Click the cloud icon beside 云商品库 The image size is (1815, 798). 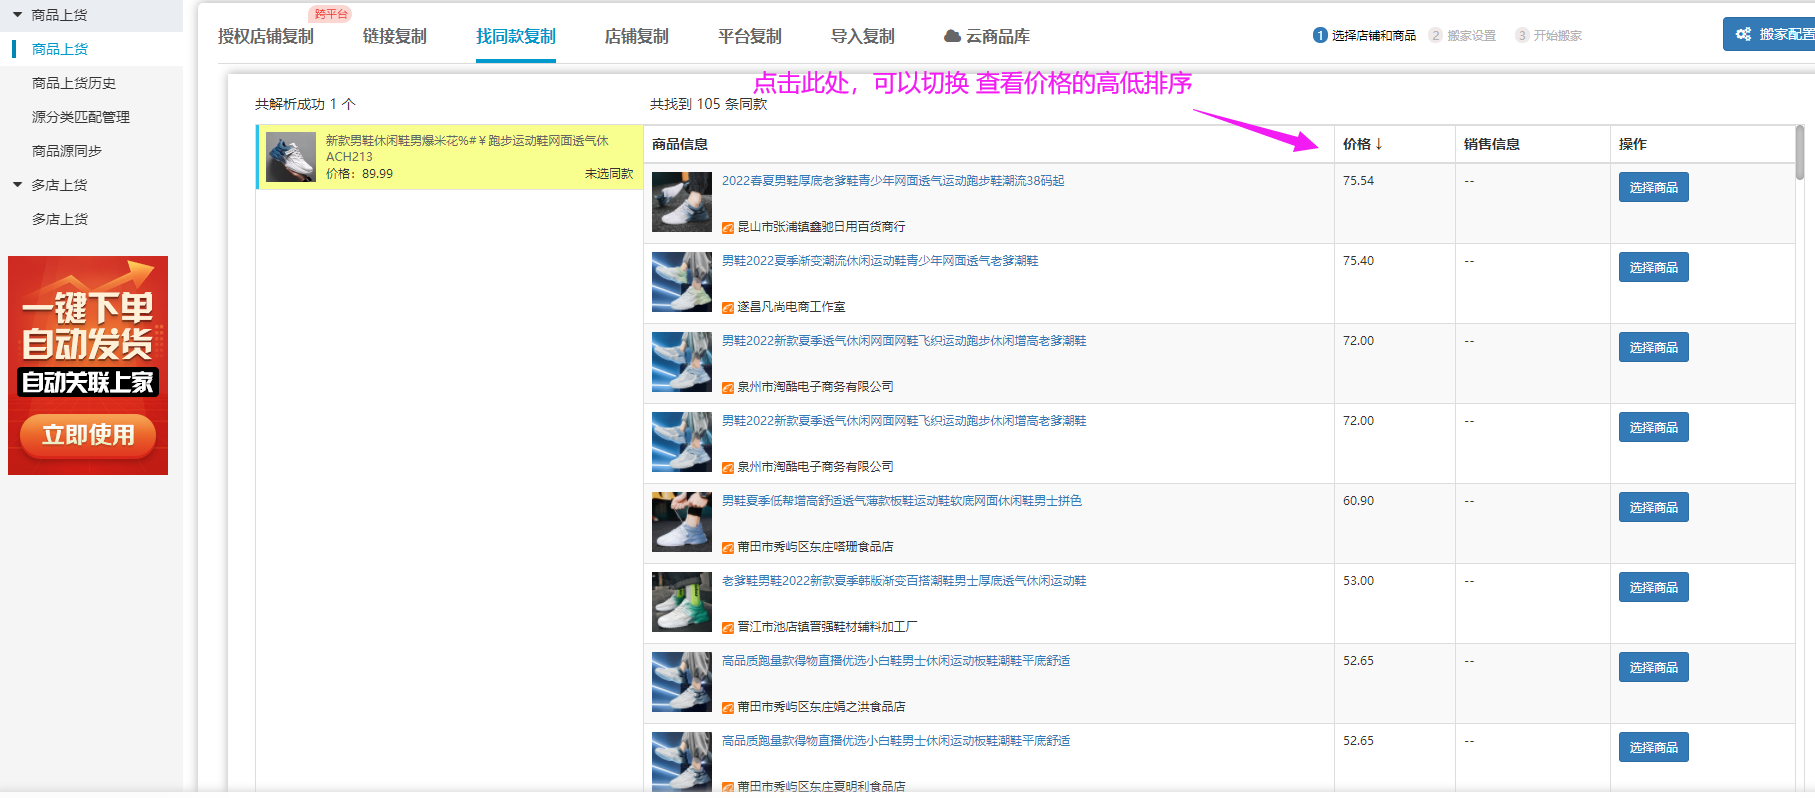coord(952,36)
